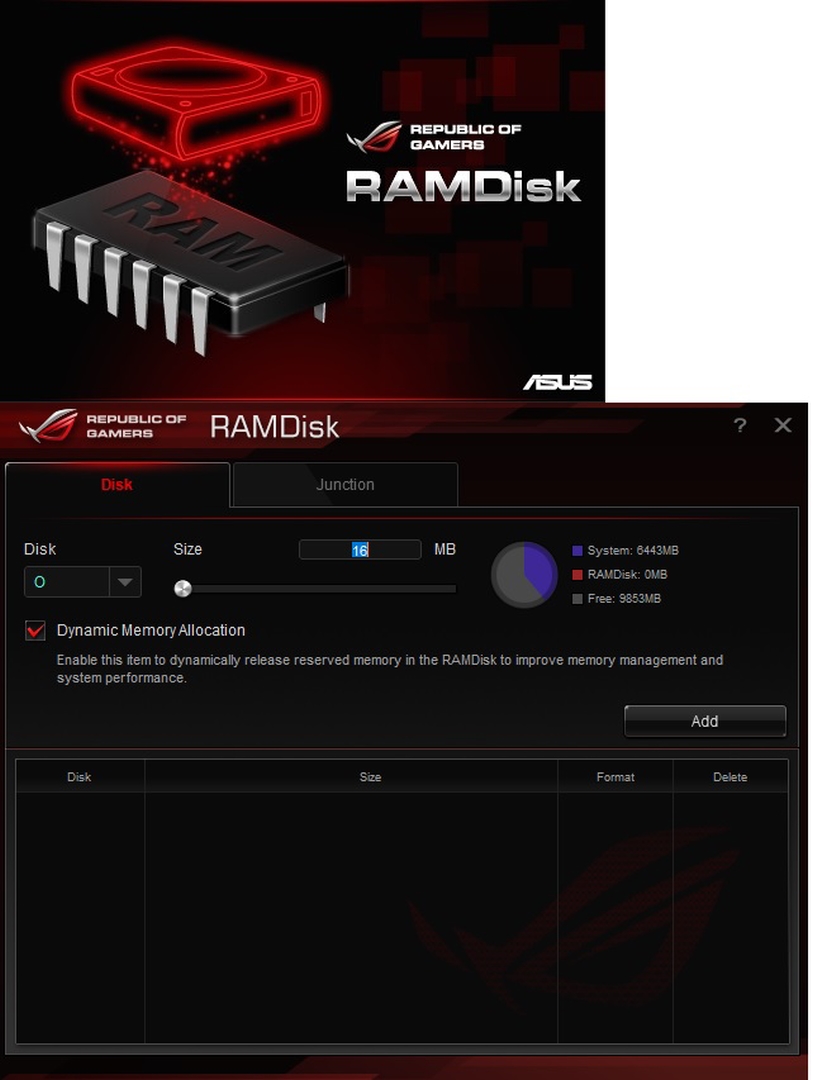
Task: Click the Add button
Action: pos(705,721)
